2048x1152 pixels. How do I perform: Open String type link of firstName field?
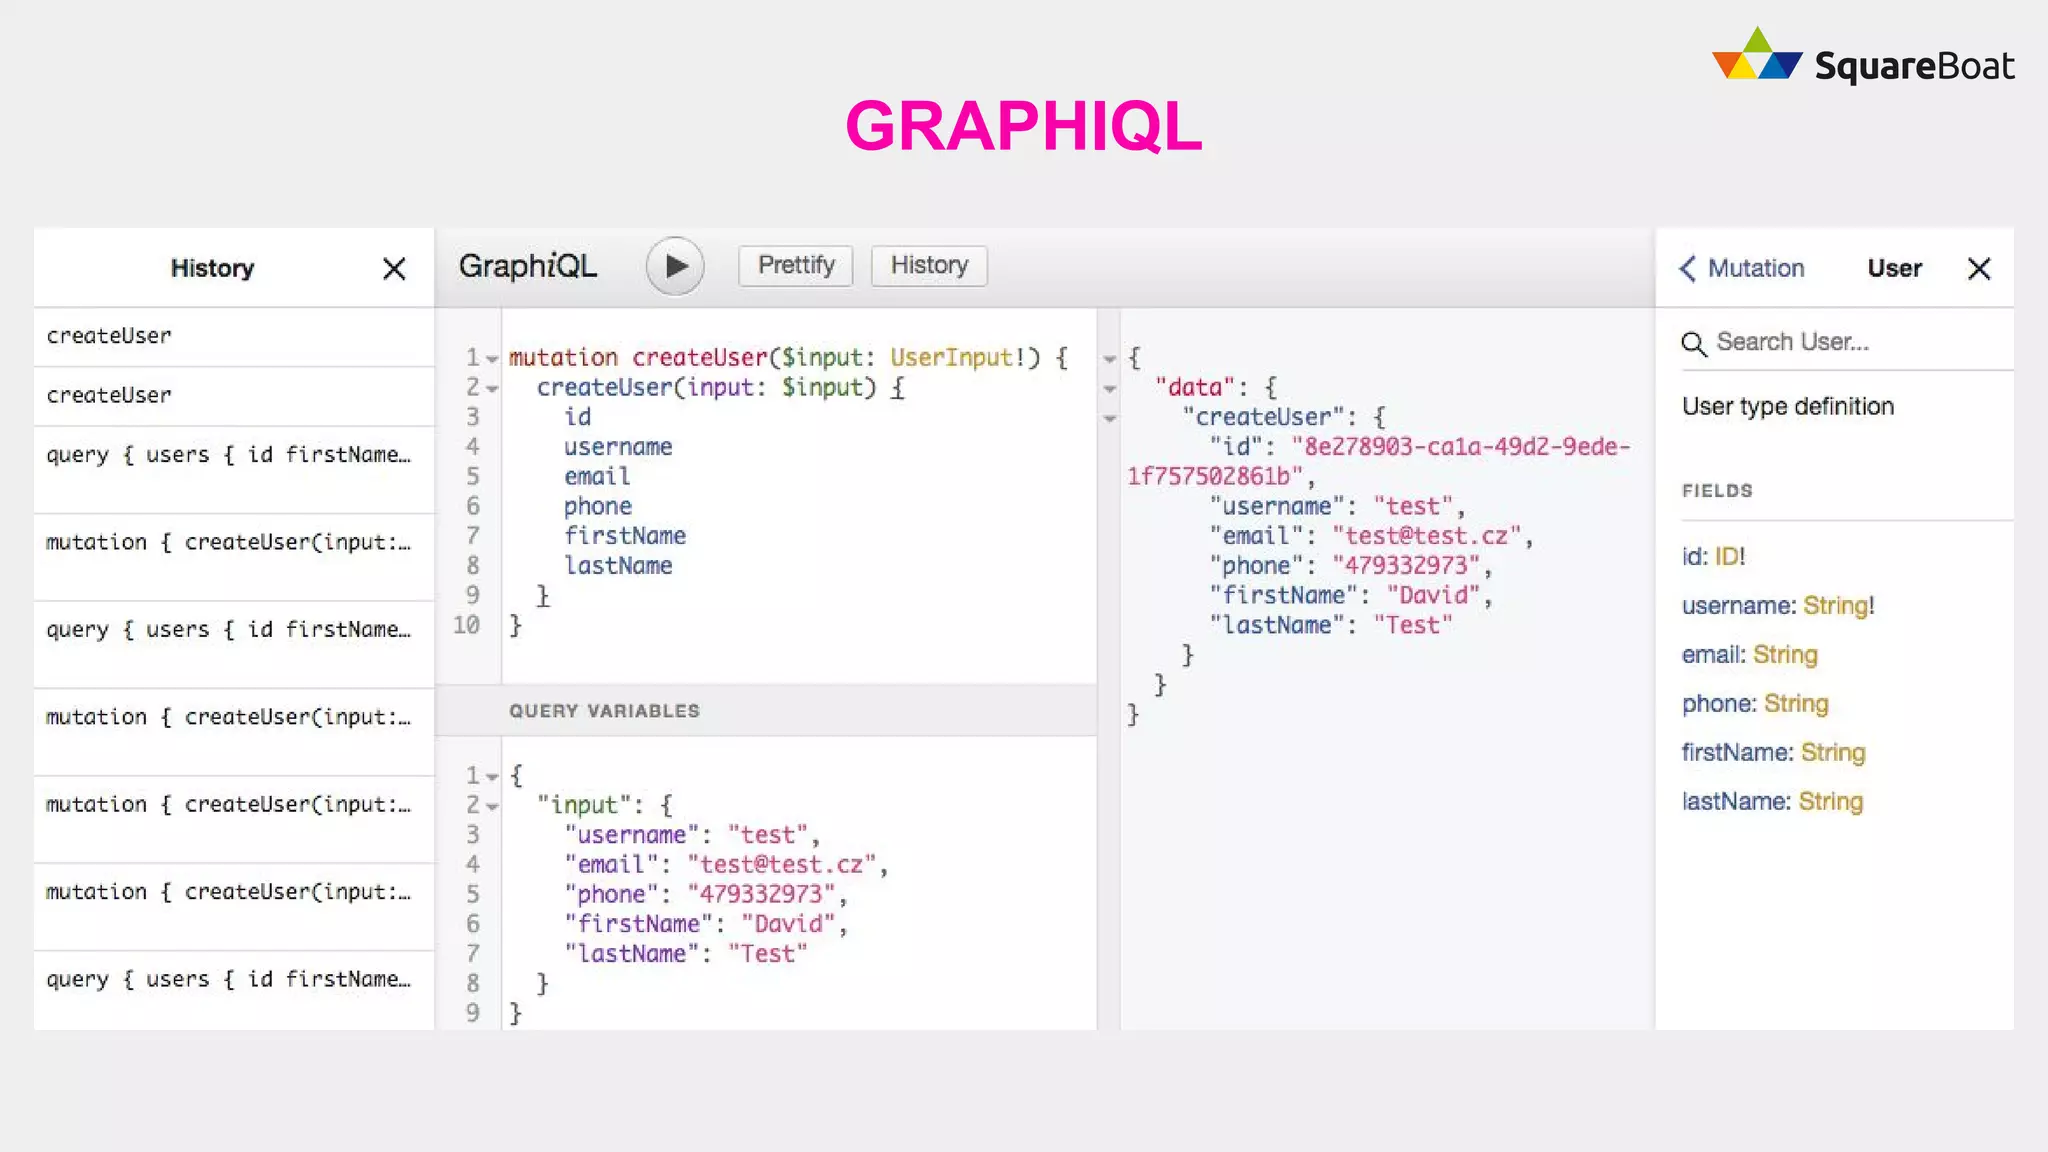[1833, 753]
